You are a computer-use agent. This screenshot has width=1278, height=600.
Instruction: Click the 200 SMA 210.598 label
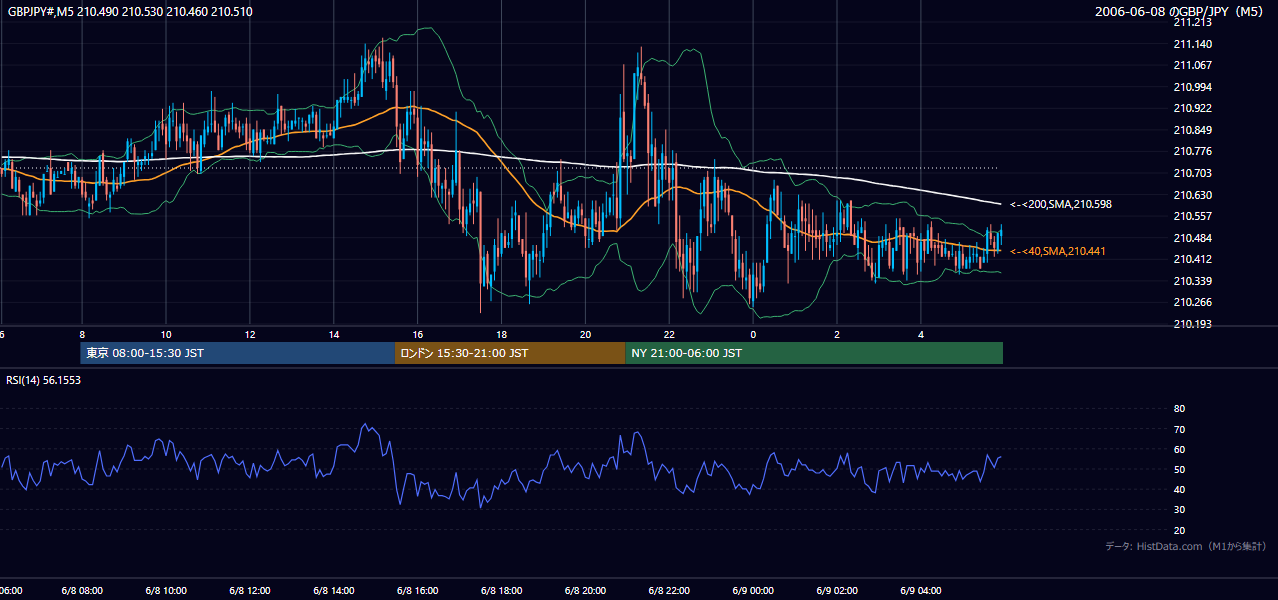pyautogui.click(x=1061, y=204)
